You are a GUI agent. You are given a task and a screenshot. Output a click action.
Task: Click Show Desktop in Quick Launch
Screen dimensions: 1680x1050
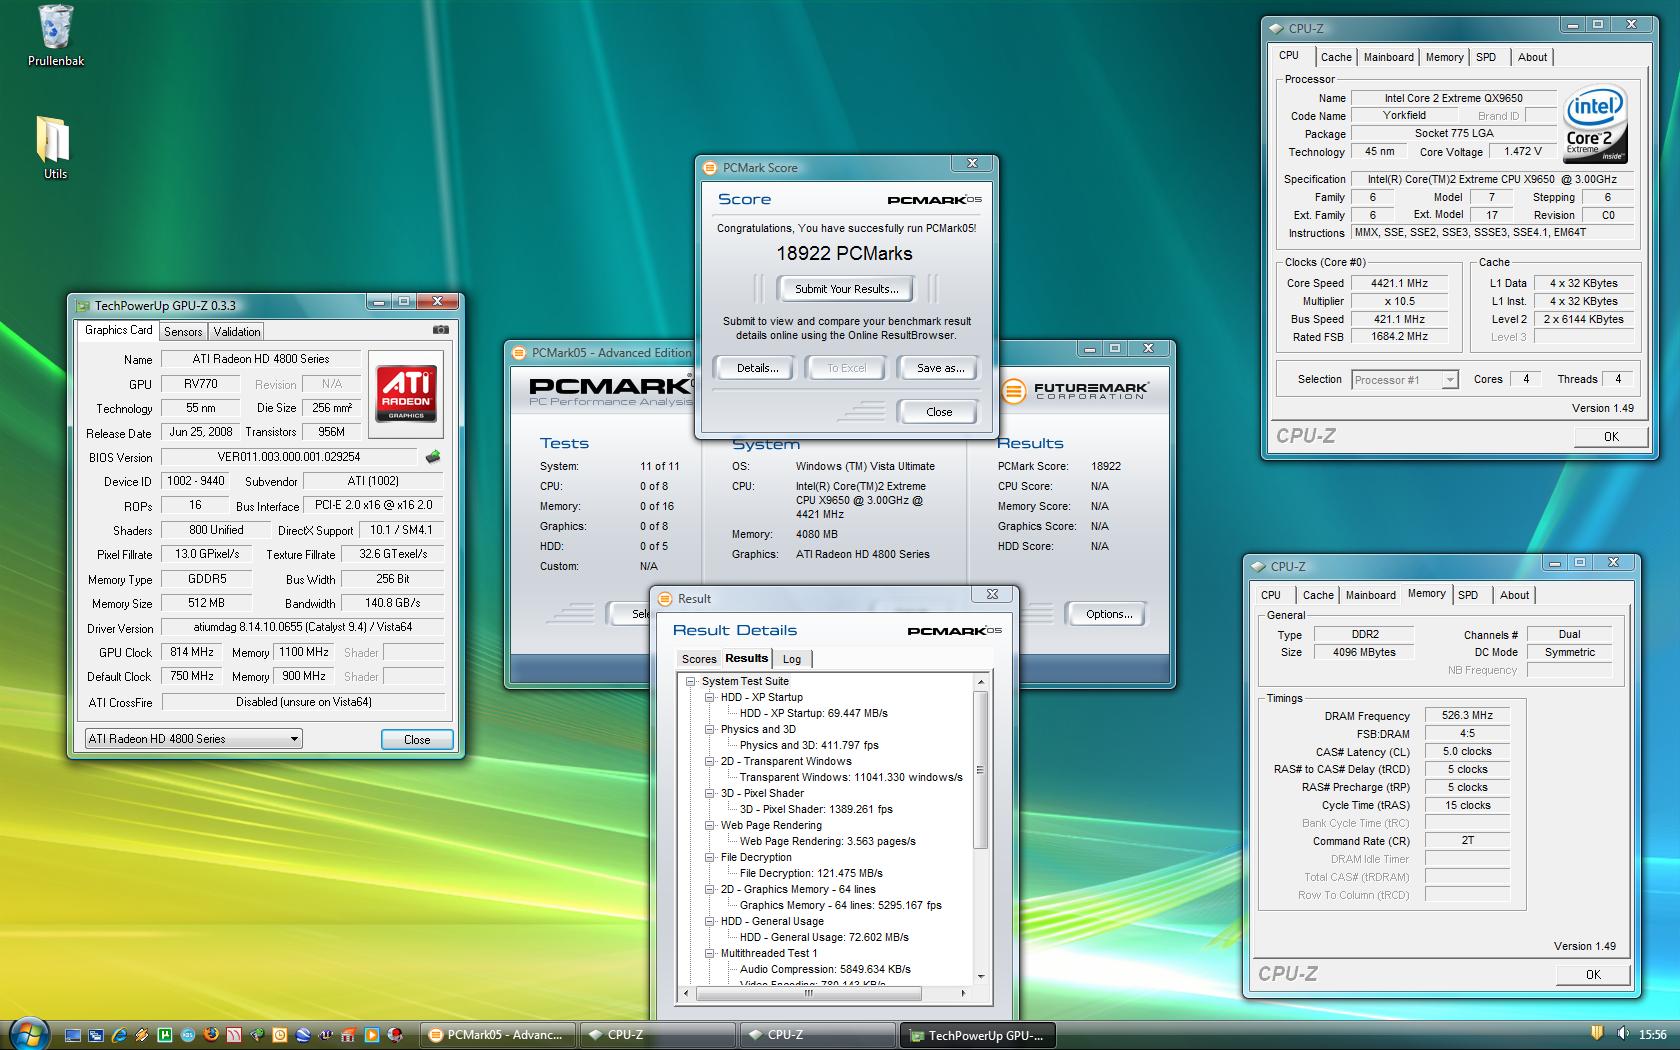[x=73, y=1035]
